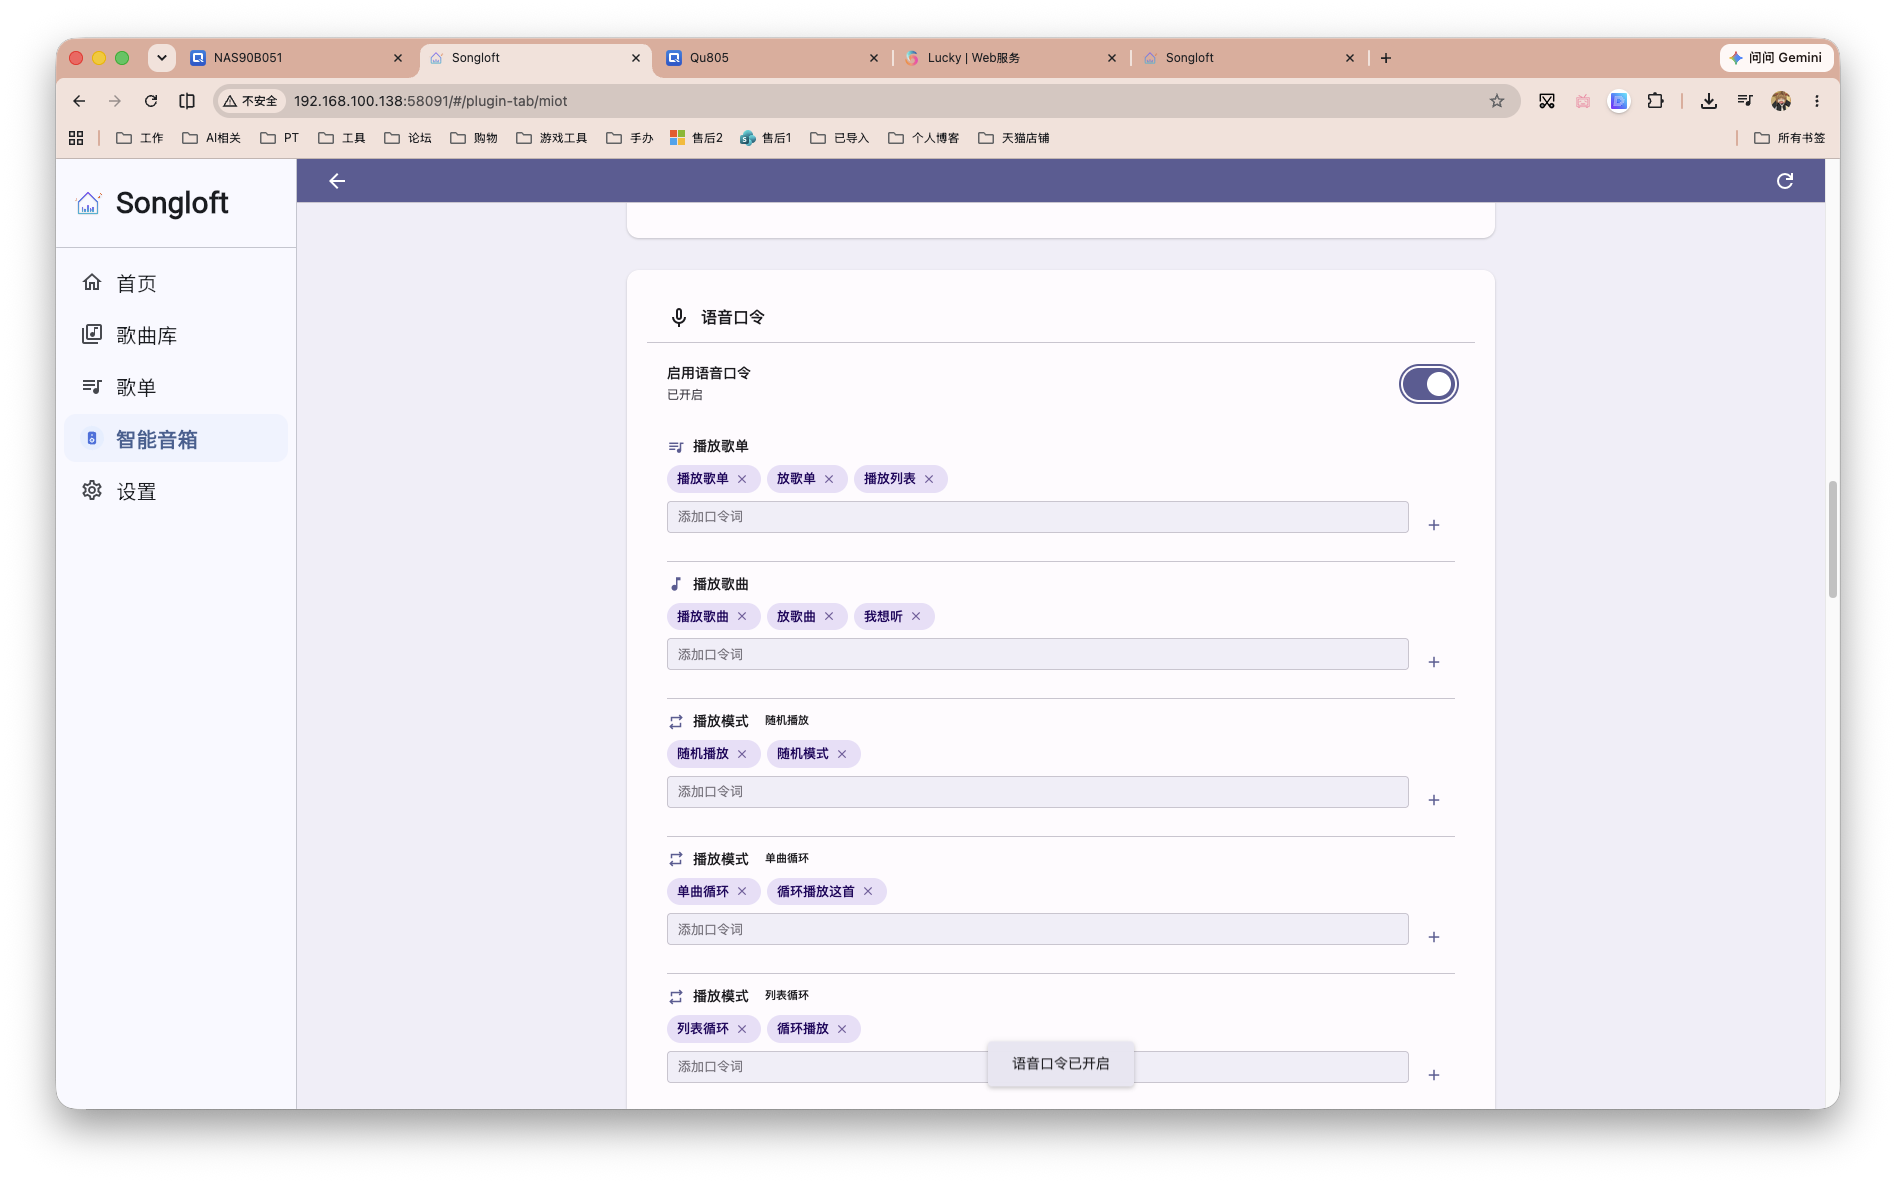Toggle the 启用语音口令 switch
1896x1183 pixels.
click(x=1428, y=384)
